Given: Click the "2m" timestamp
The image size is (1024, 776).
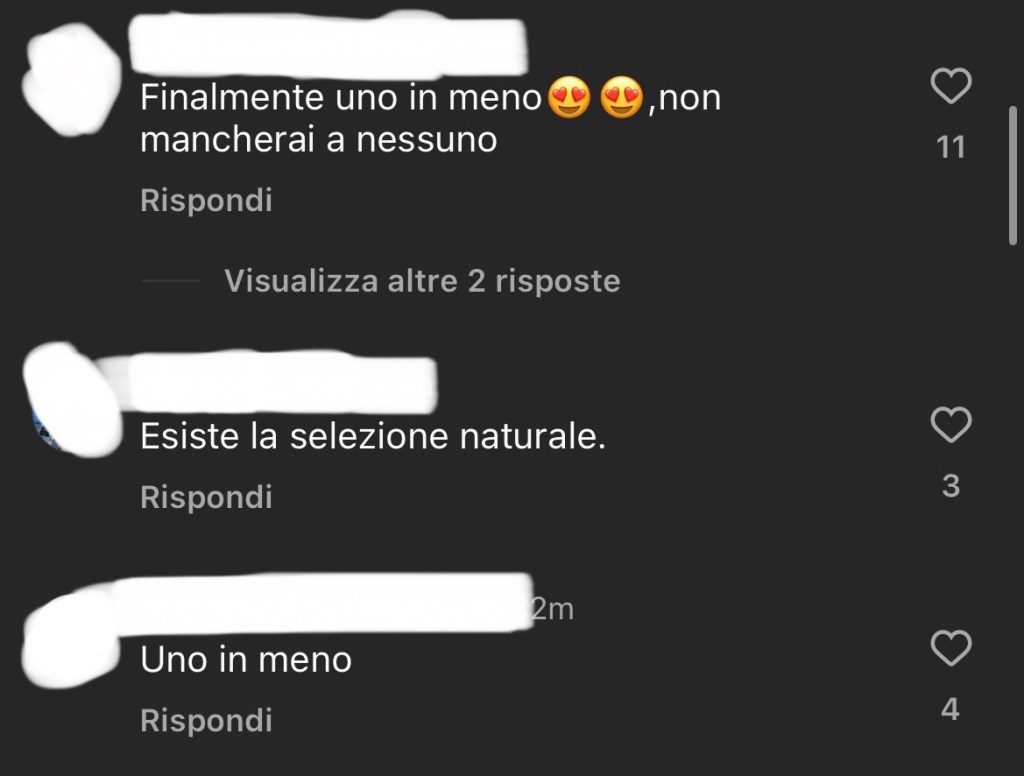Looking at the screenshot, I should click(x=552, y=609).
